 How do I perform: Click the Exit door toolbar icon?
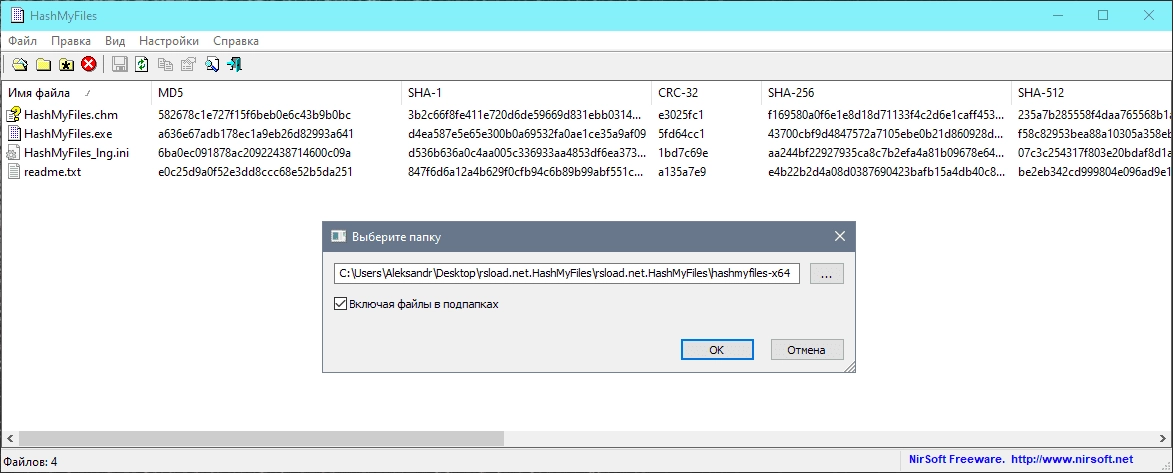[x=235, y=64]
